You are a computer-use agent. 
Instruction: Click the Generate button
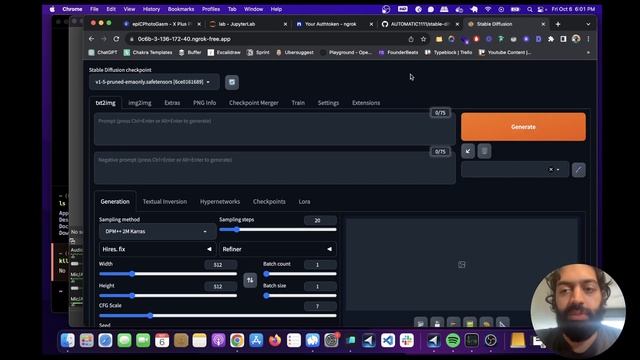(x=523, y=127)
